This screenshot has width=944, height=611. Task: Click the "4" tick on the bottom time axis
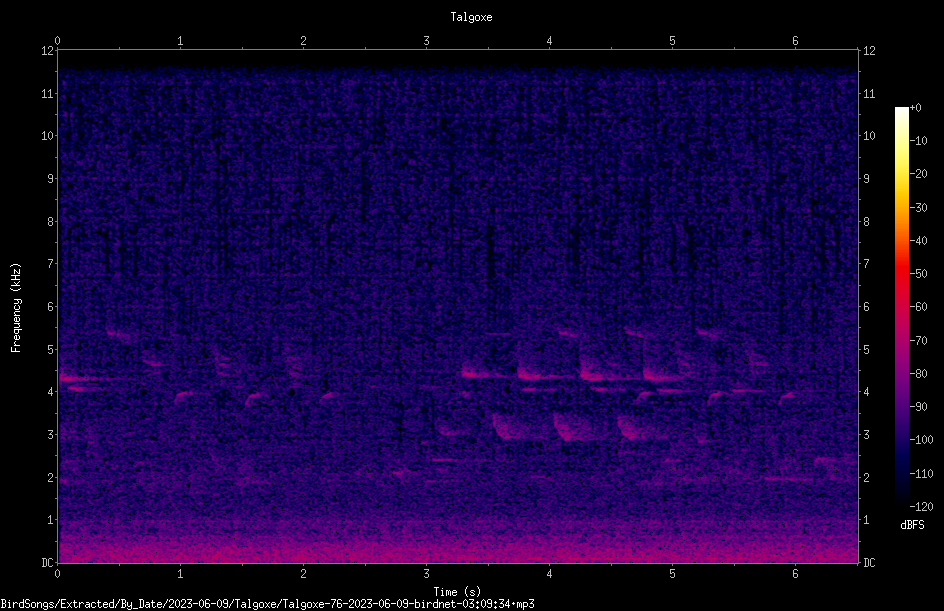point(549,574)
